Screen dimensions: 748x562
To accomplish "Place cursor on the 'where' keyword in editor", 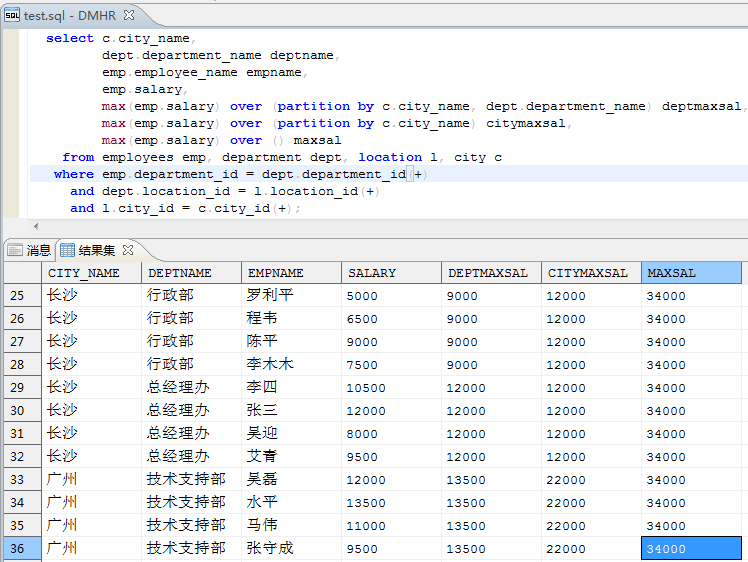I will (74, 174).
